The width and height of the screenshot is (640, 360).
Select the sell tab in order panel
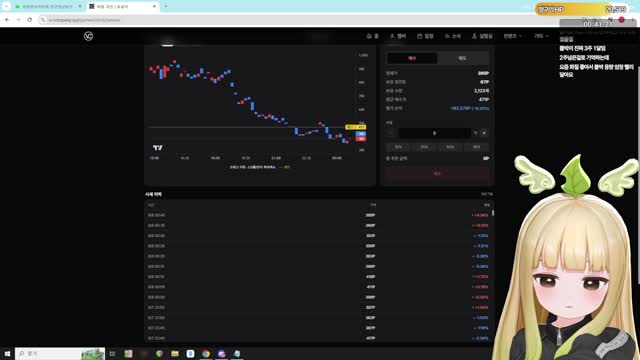pos(462,58)
